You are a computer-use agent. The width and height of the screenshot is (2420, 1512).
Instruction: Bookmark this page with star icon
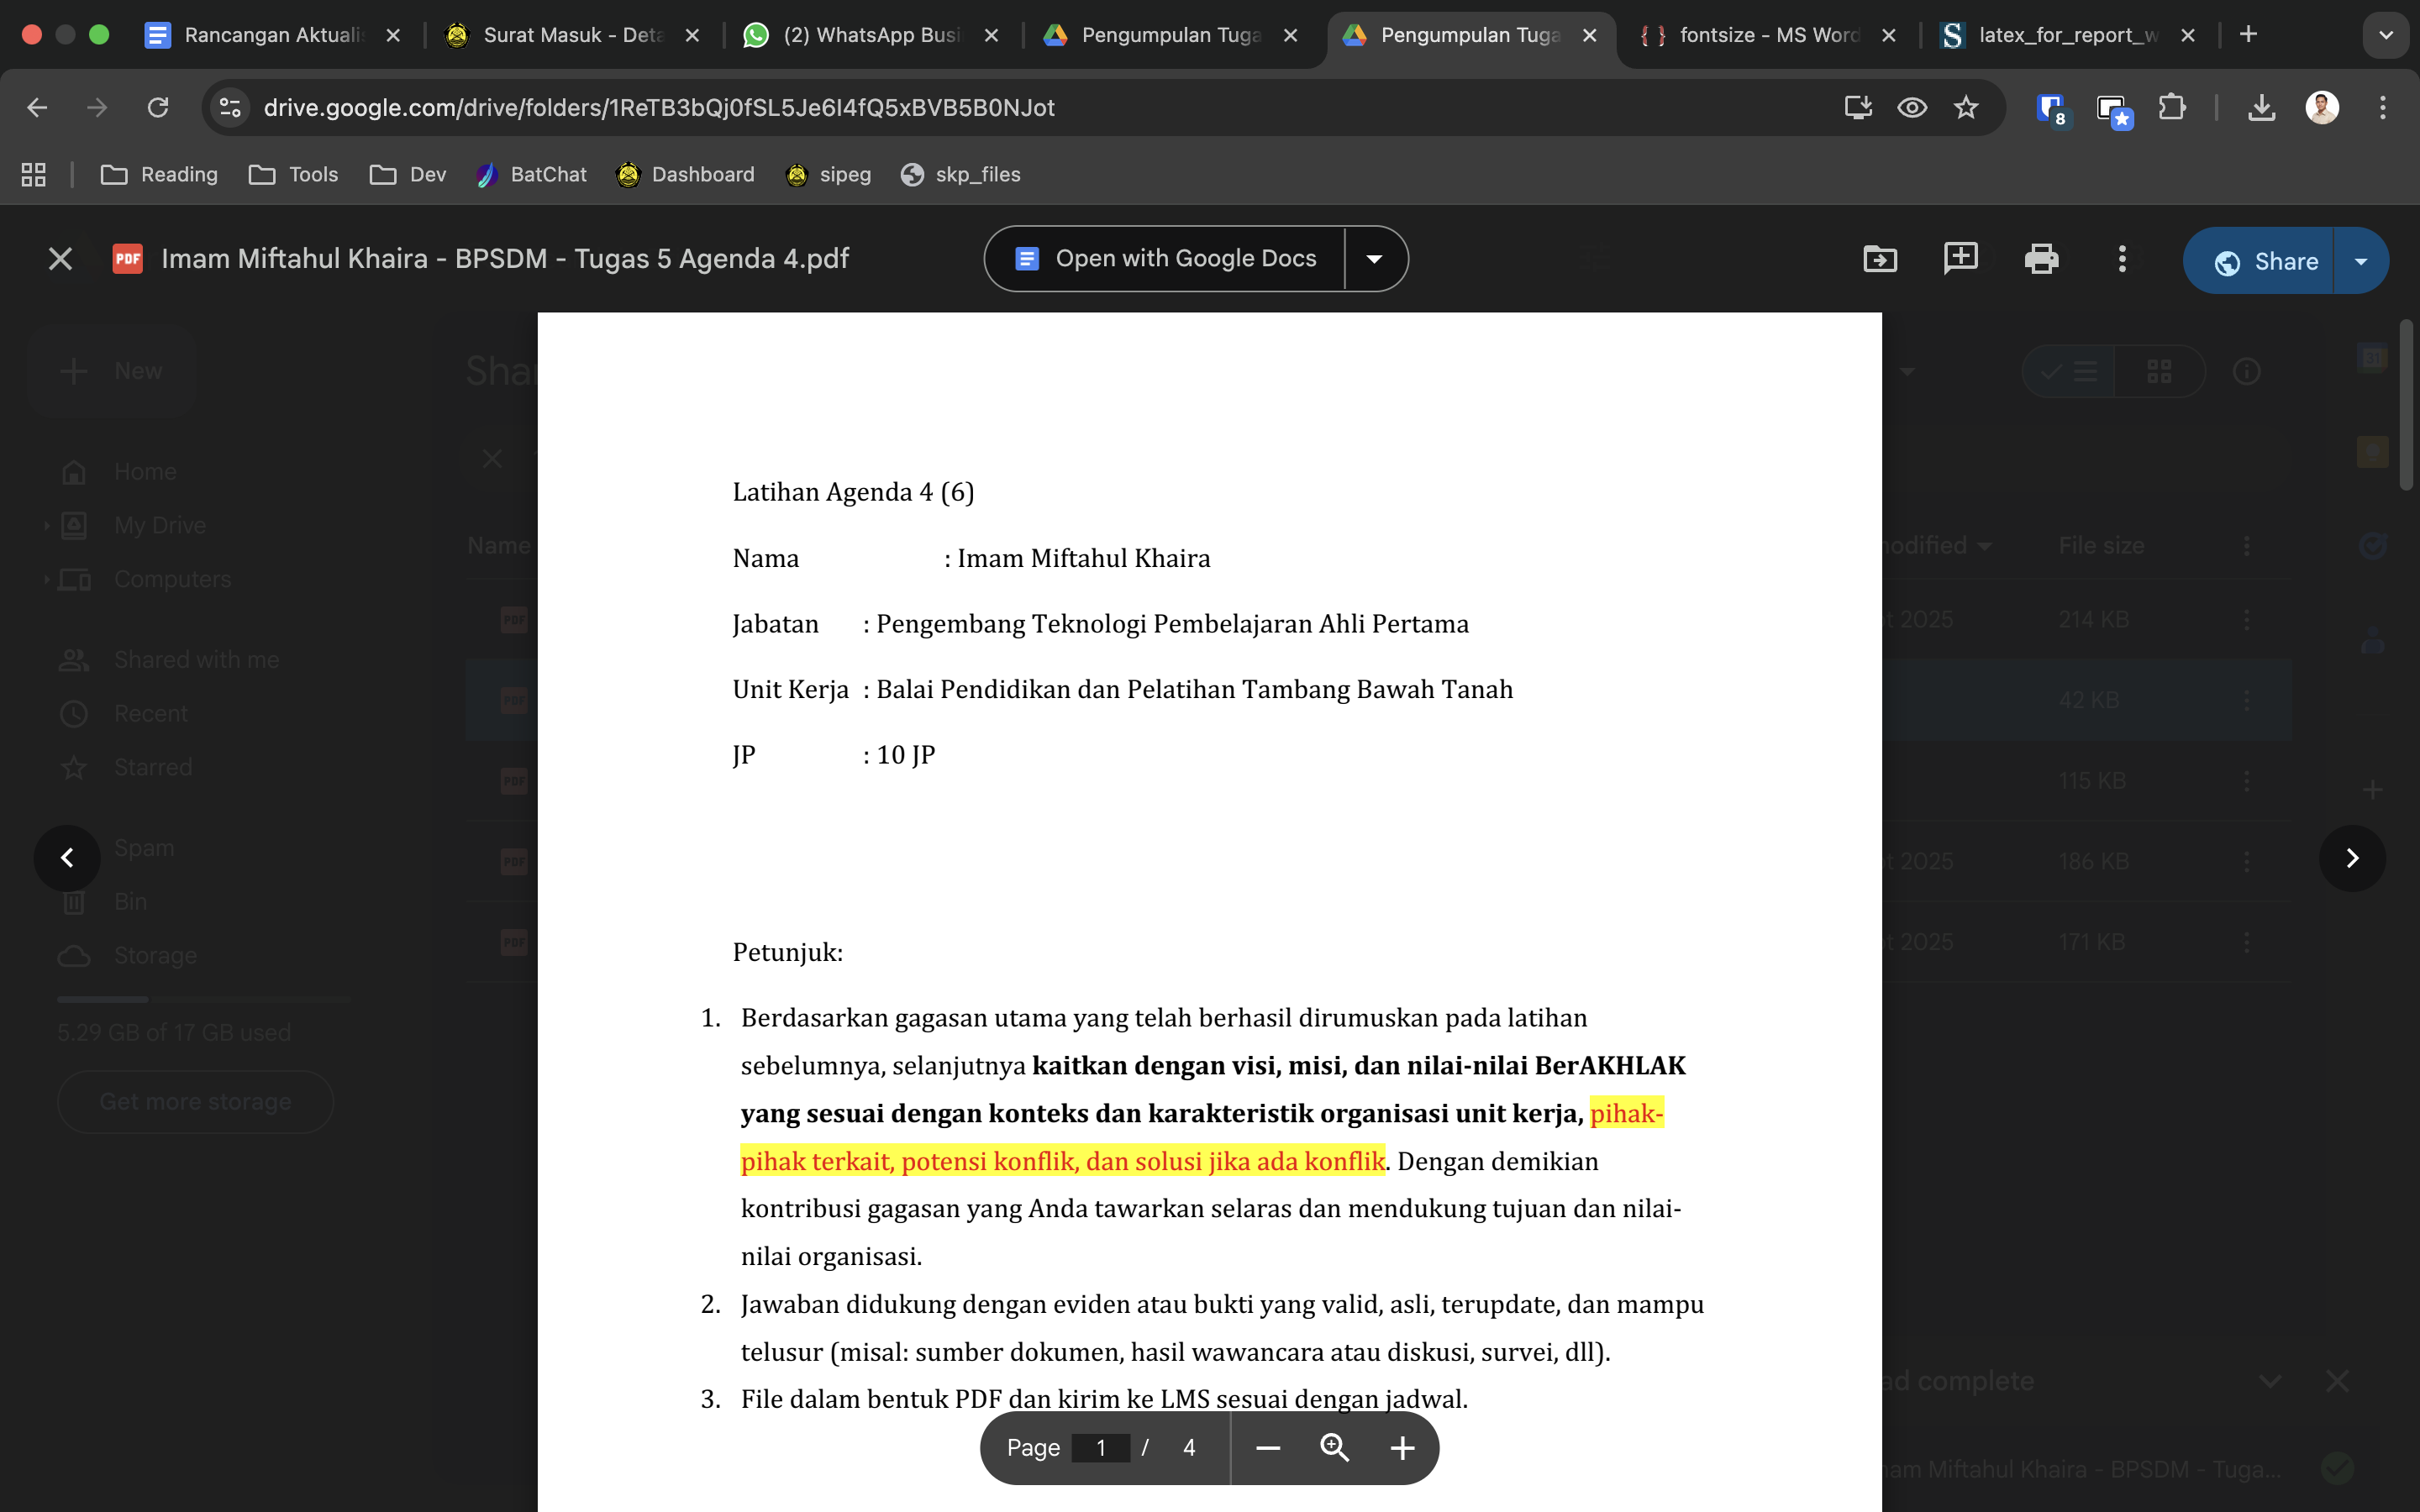pos(1966,107)
